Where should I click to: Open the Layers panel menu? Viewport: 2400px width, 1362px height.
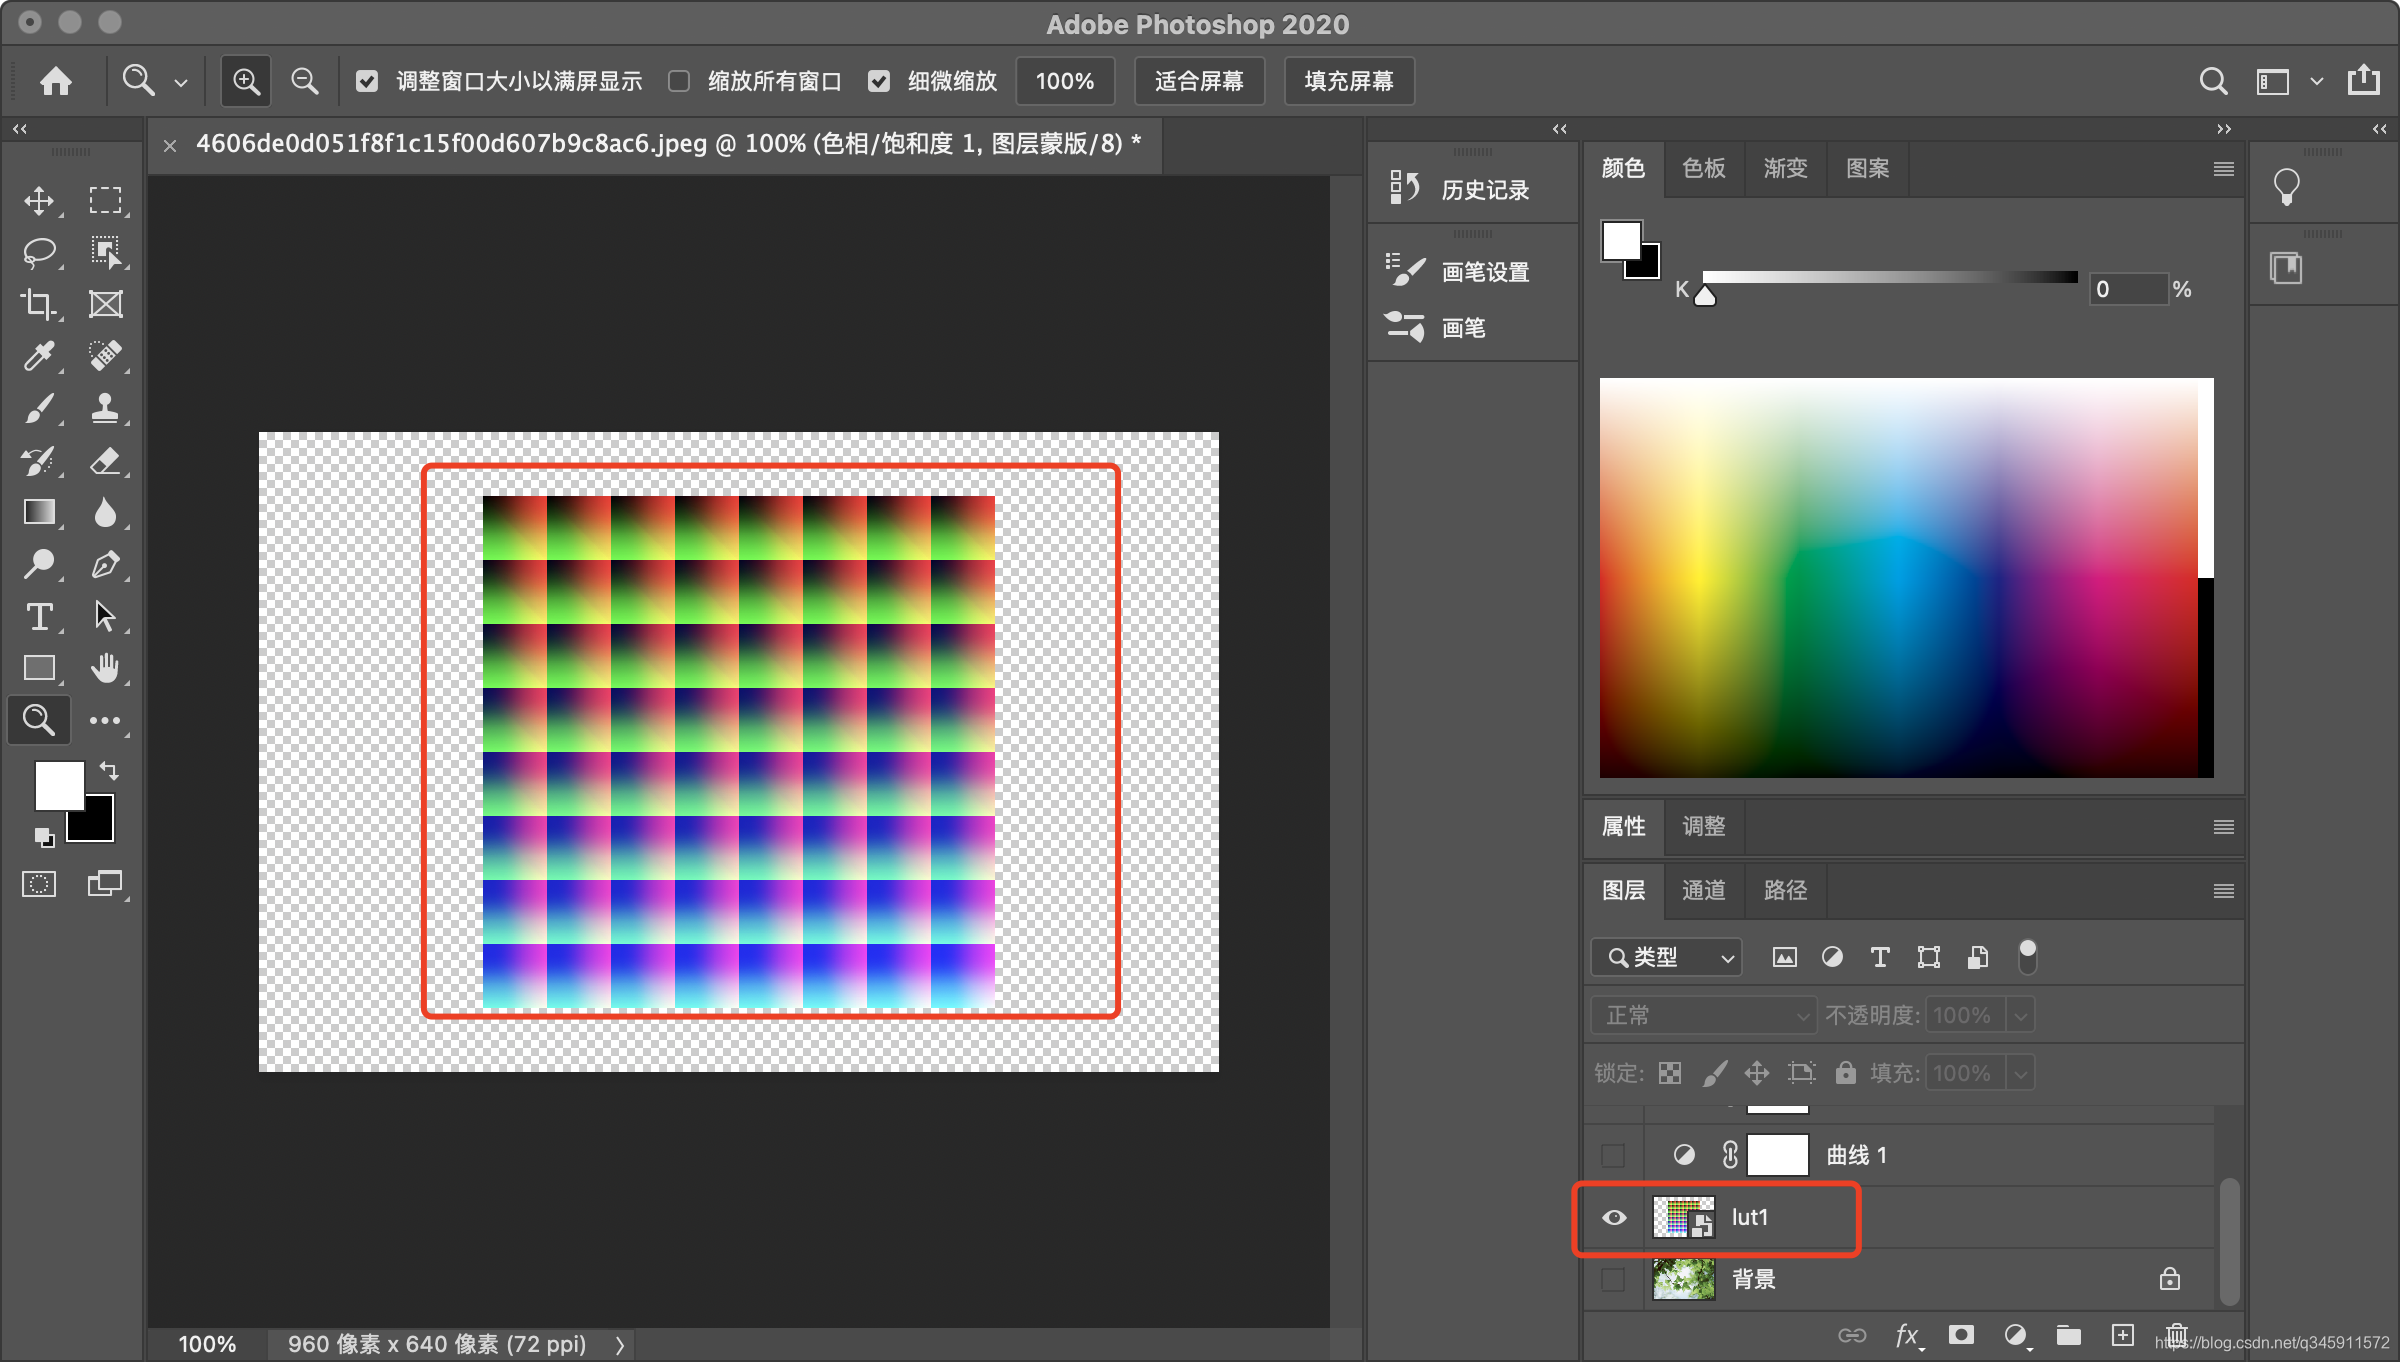point(2223,891)
